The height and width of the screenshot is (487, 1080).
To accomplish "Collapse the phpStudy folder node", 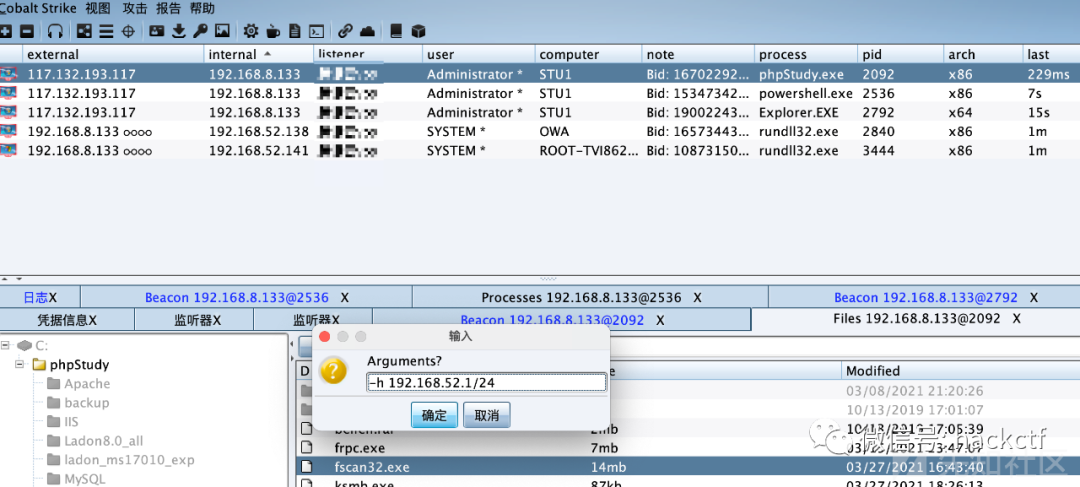I will point(20,364).
